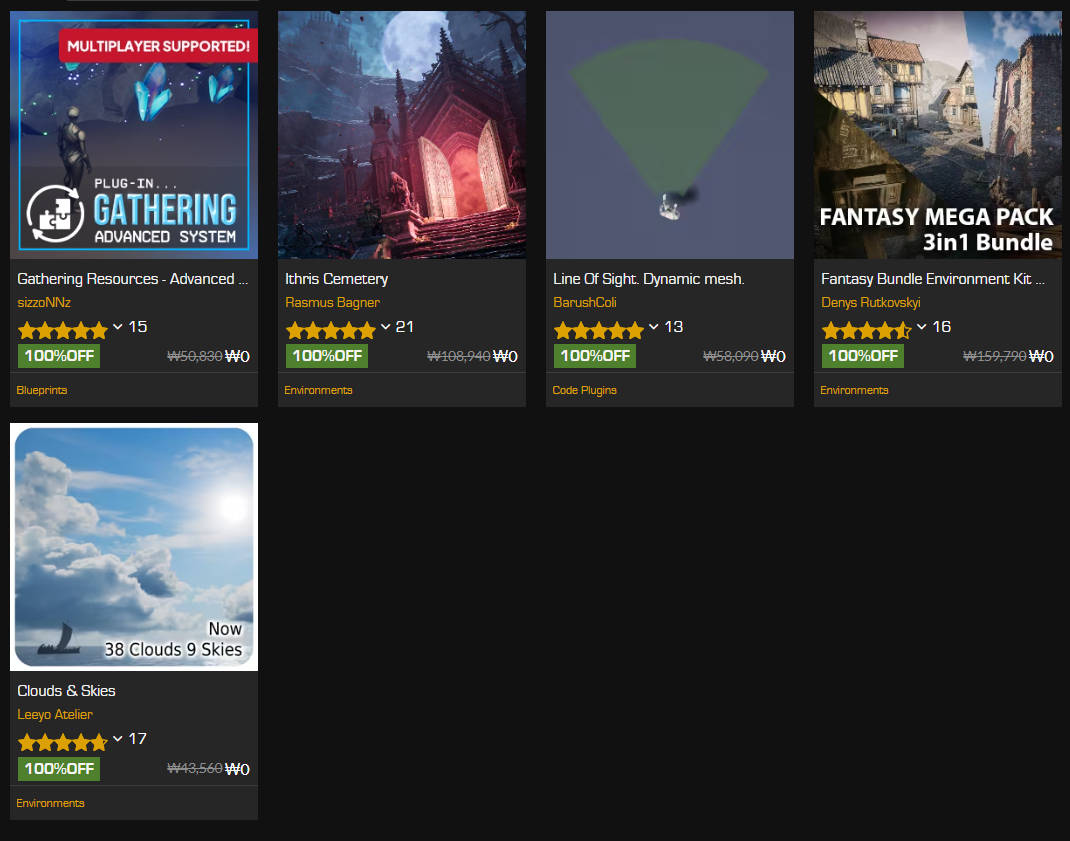1070x841 pixels.
Task: Open the Gathering Resources product thumbnail
Action: click(x=134, y=134)
